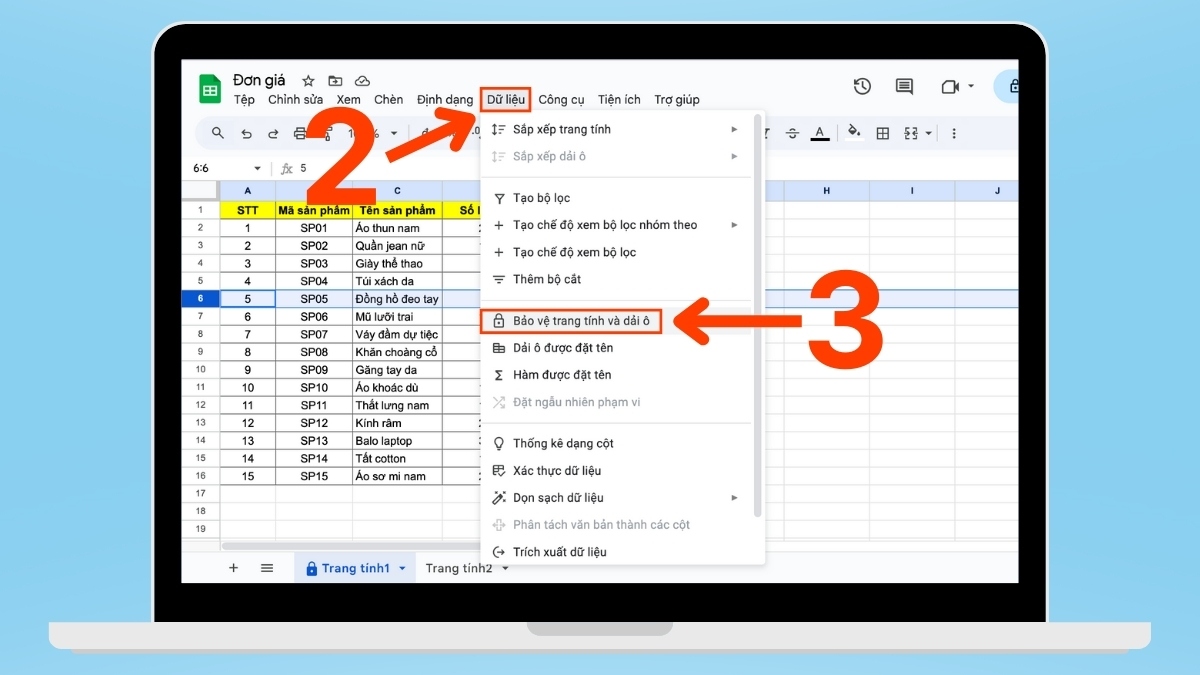This screenshot has width=1200, height=675.
Task: Choose text color A tool
Action: coord(820,133)
